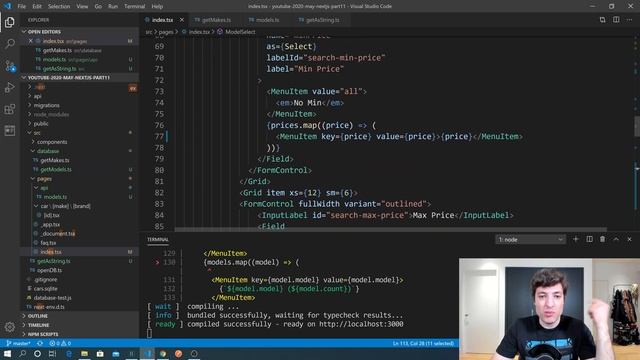The image size is (640, 360).
Task: Open the editor More Actions ellipsis
Action: pyautogui.click(x=629, y=20)
